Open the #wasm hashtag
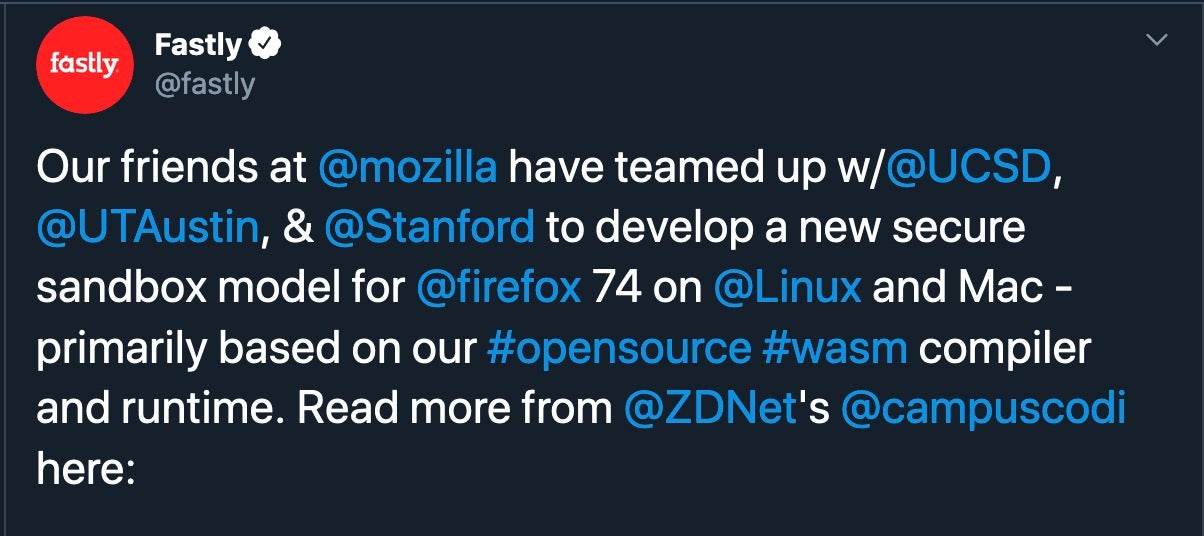Viewport: 1204px width, 536px height. pyautogui.click(x=835, y=348)
